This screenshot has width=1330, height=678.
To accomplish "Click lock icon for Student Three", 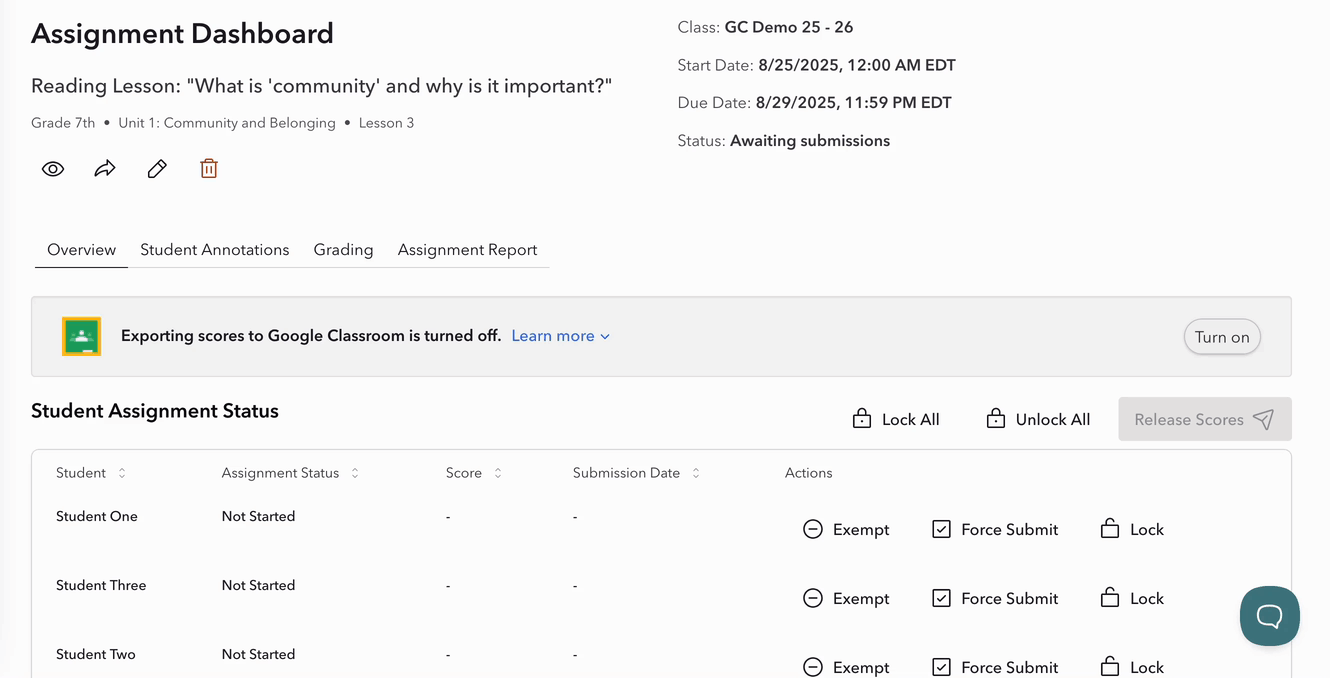I will (1110, 598).
